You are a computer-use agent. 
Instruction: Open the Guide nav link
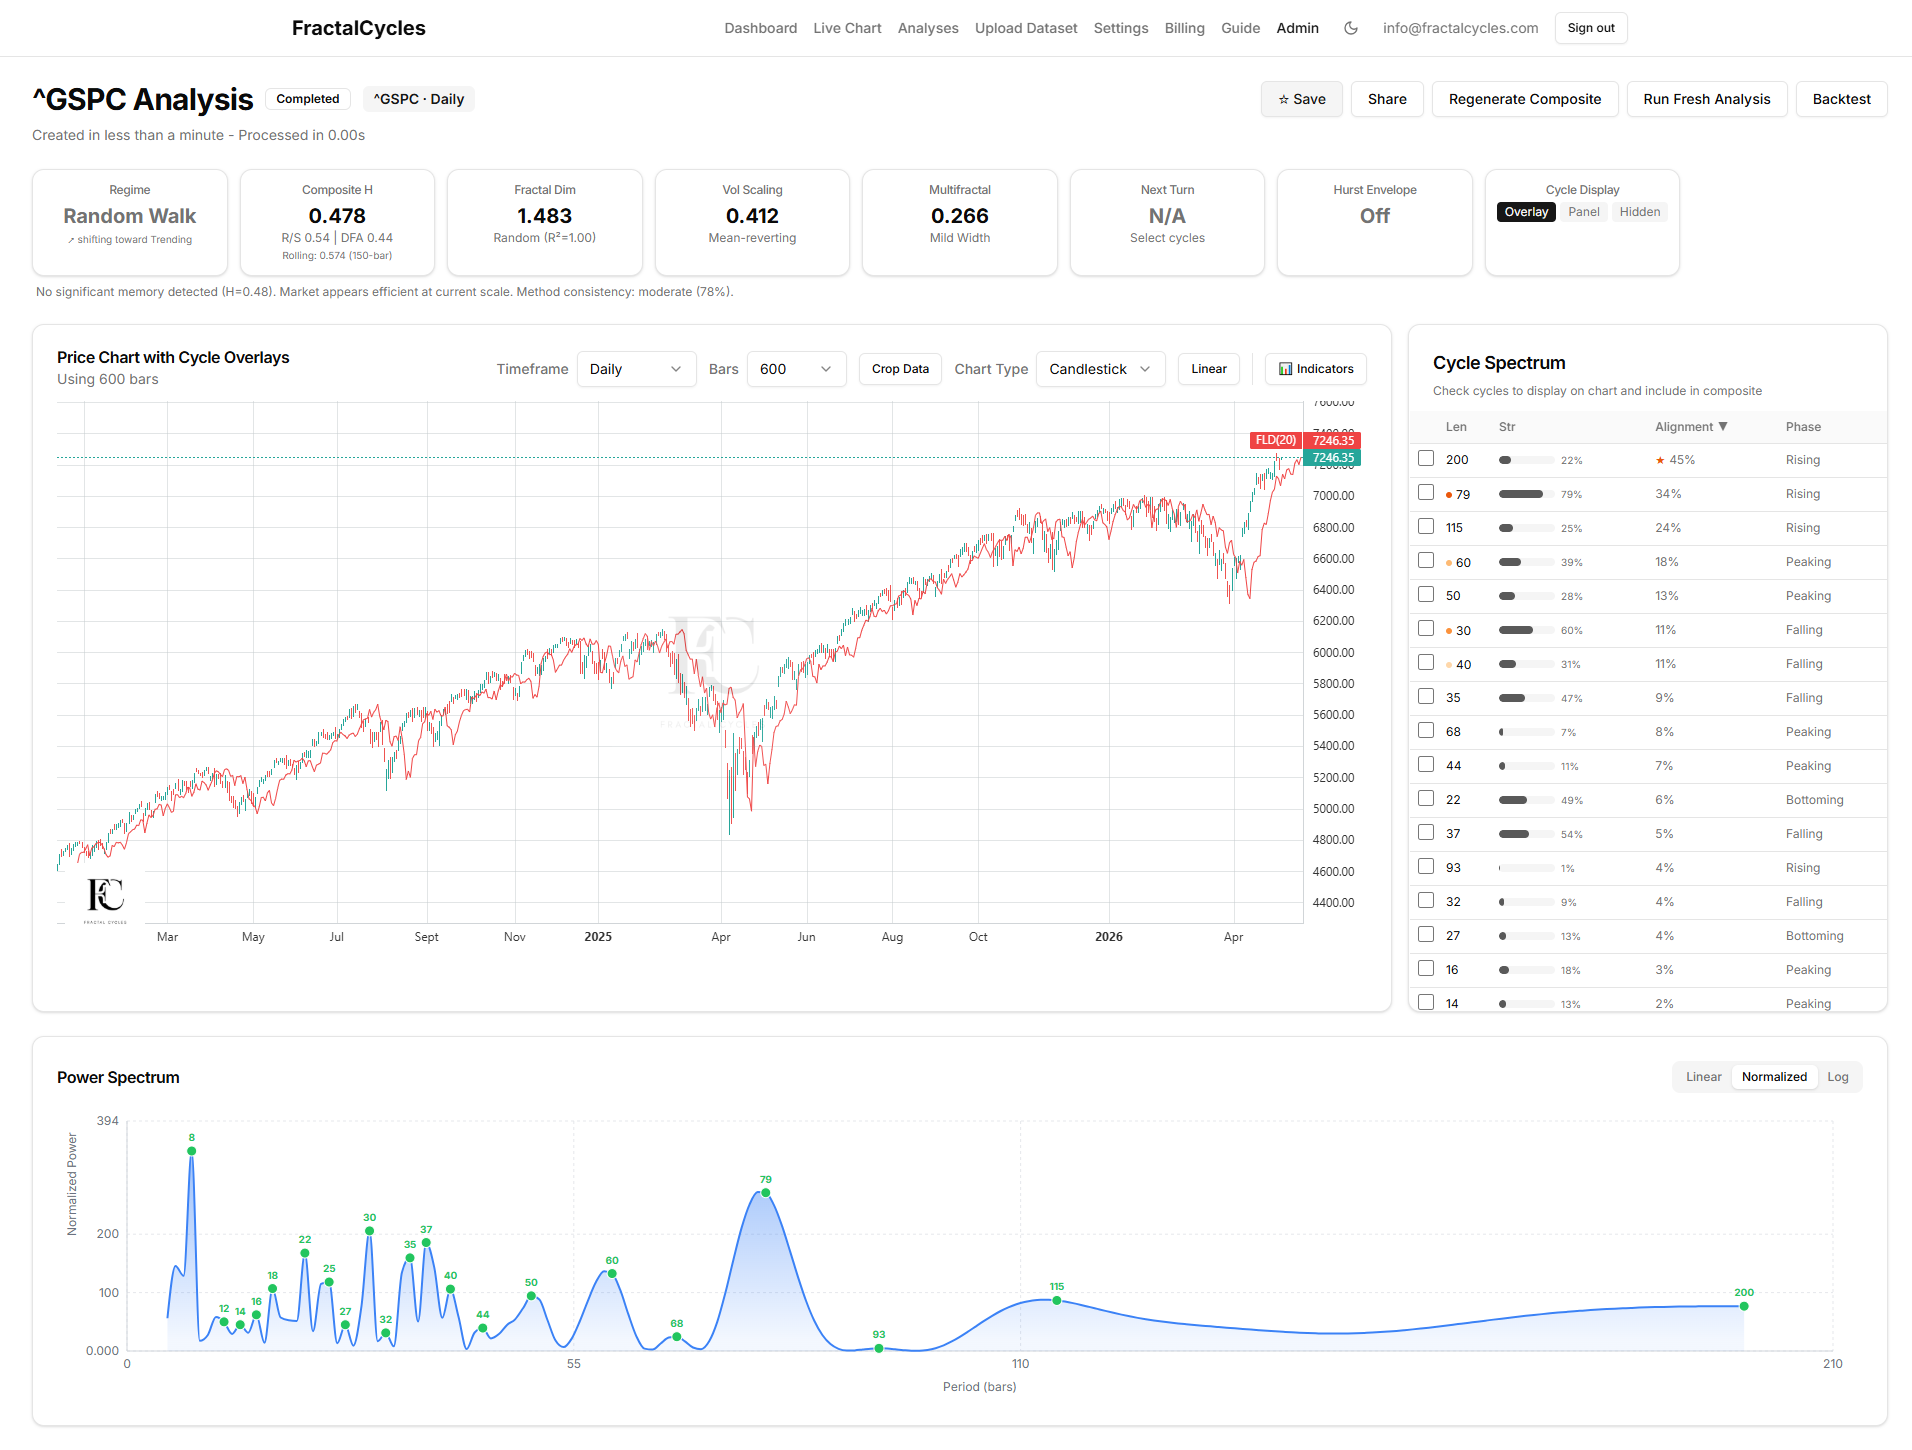point(1240,28)
